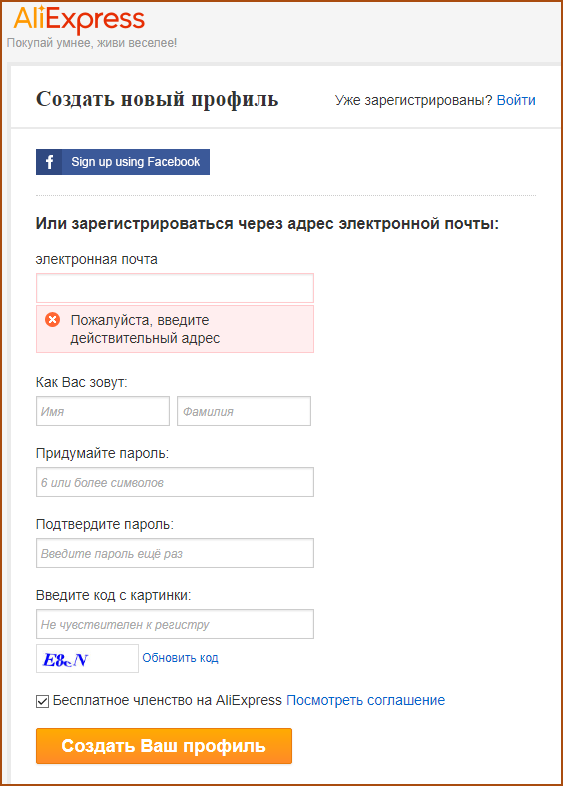
Task: Open the Войти login link
Action: click(516, 100)
